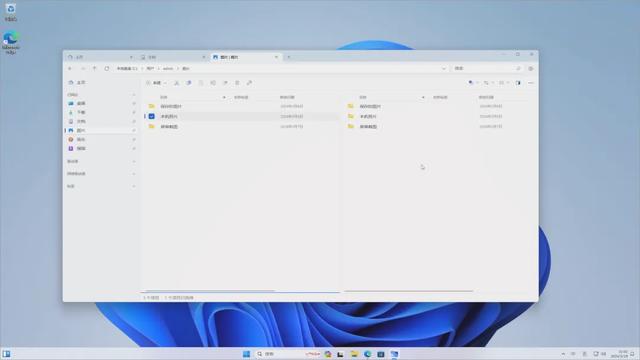Screen dimensions: 640x360
Task: Collapse the bottom sidebar section via its chevron
Action: (134, 186)
